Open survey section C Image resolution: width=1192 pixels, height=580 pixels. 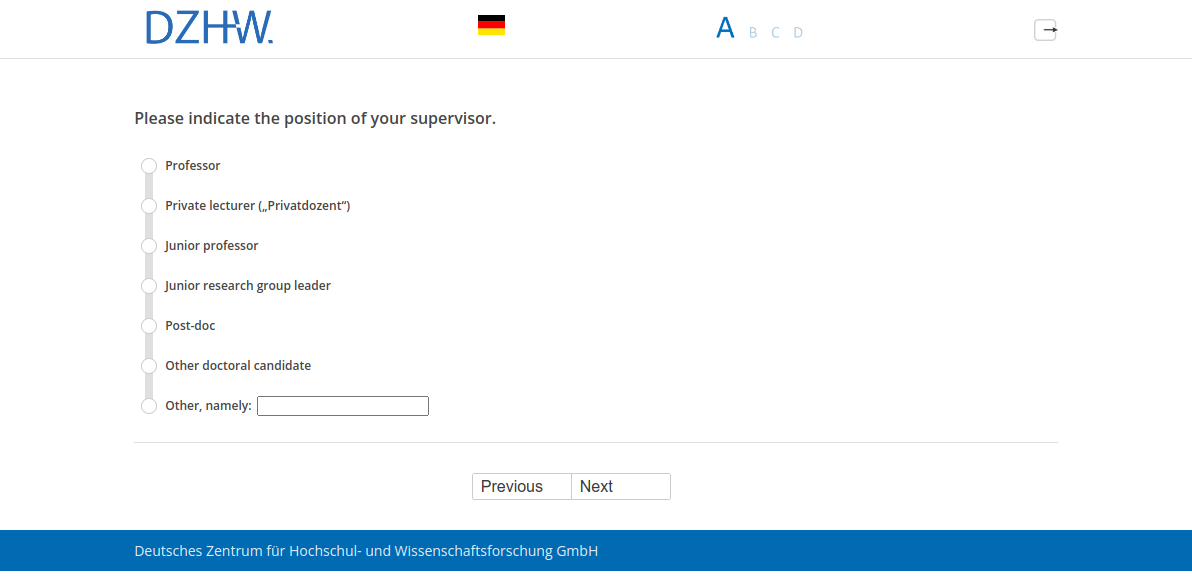pos(775,33)
